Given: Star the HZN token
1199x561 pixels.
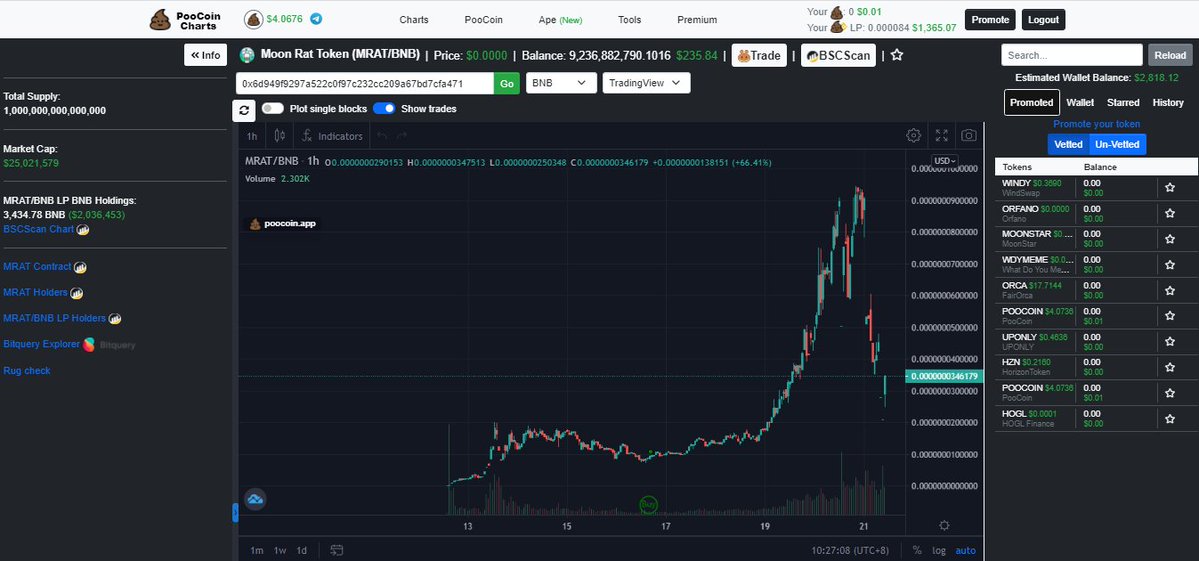Looking at the screenshot, I should [x=1170, y=367].
